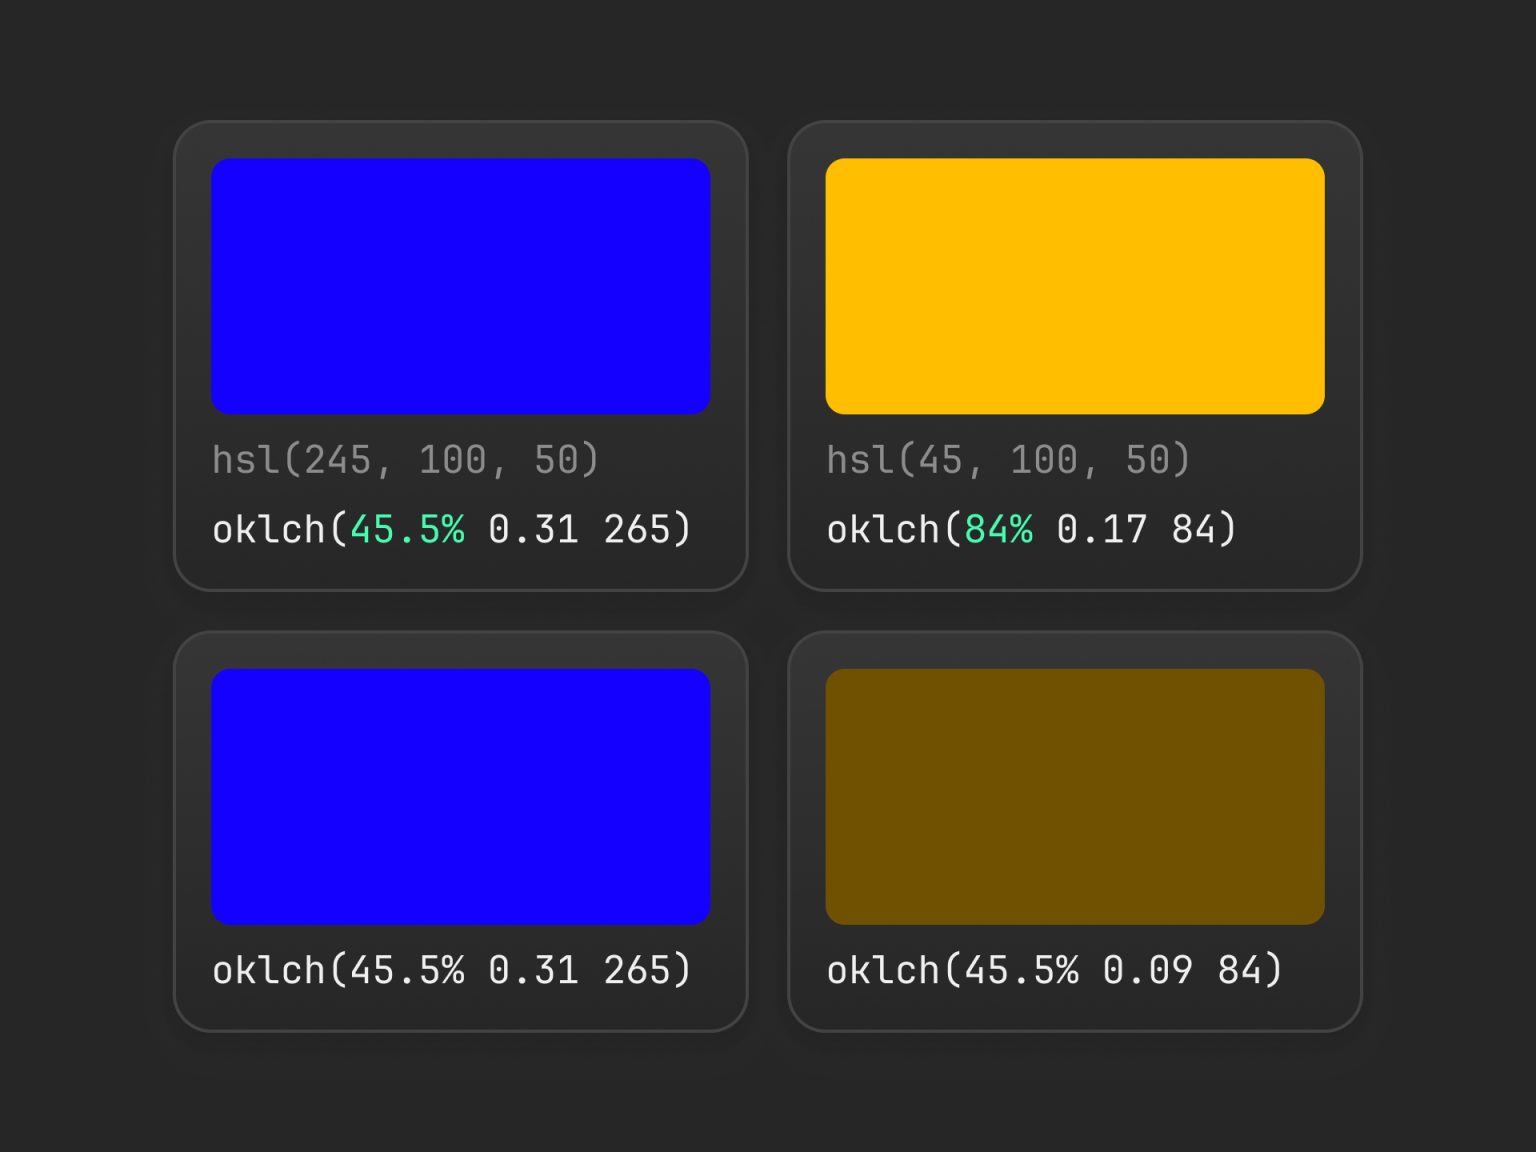Click the blue swatch in the card without hsl
The height and width of the screenshot is (1152, 1536).
(x=460, y=796)
